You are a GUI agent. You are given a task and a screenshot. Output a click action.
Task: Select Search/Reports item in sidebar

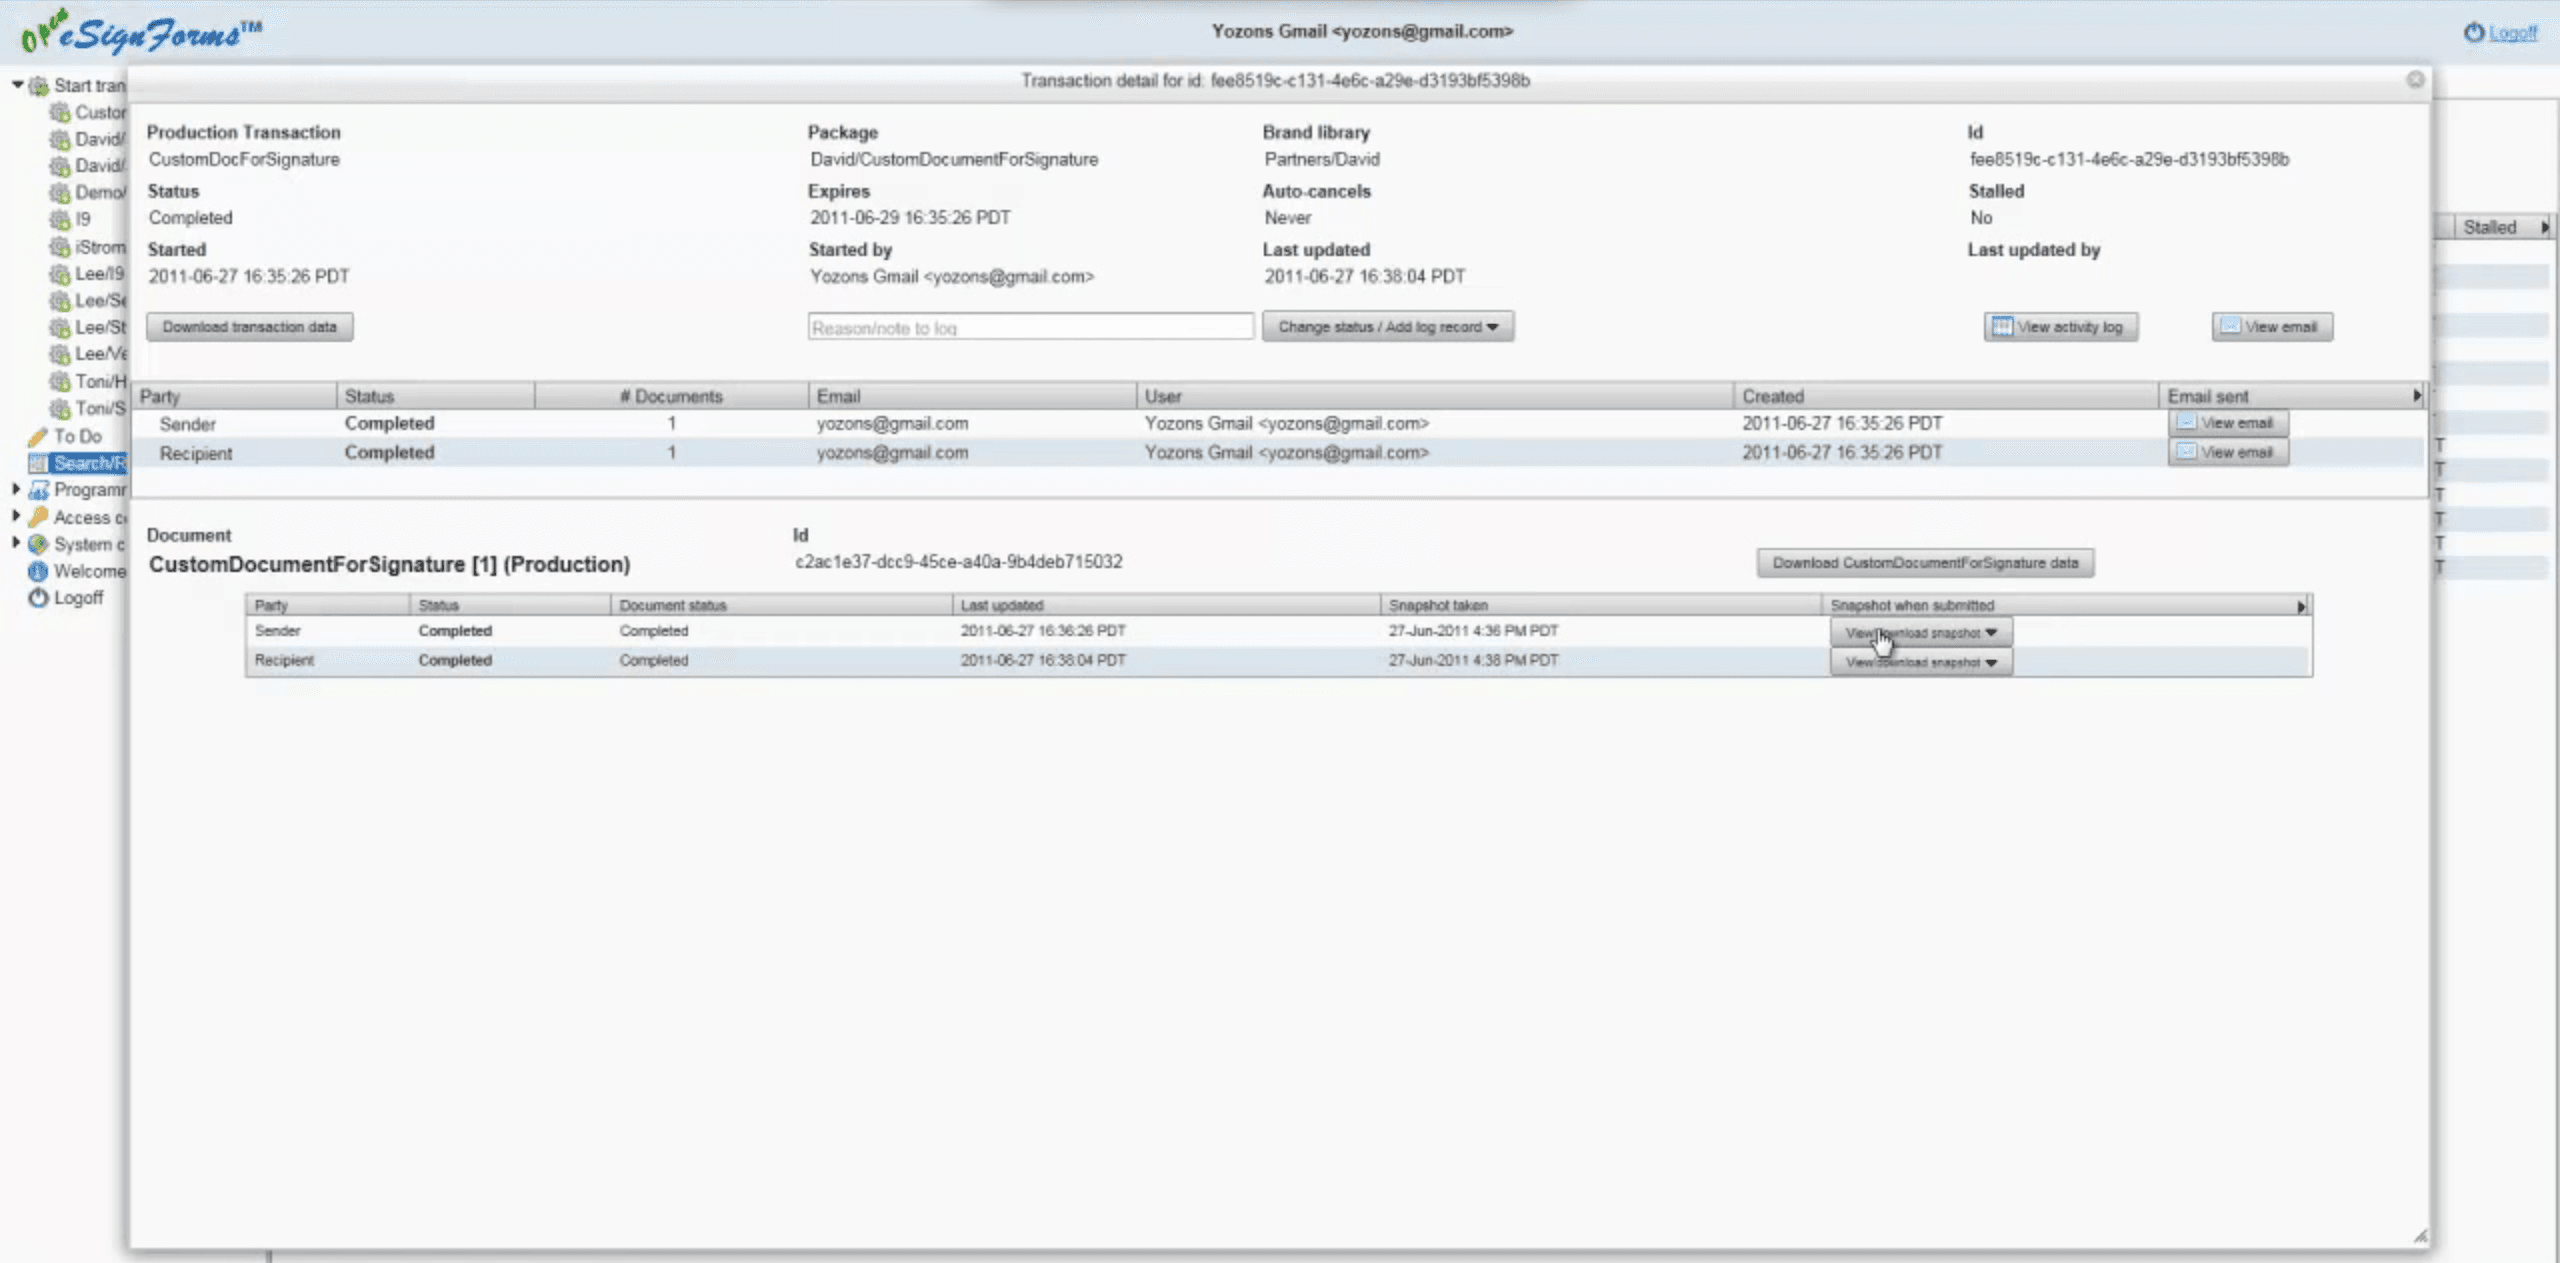click(x=88, y=463)
